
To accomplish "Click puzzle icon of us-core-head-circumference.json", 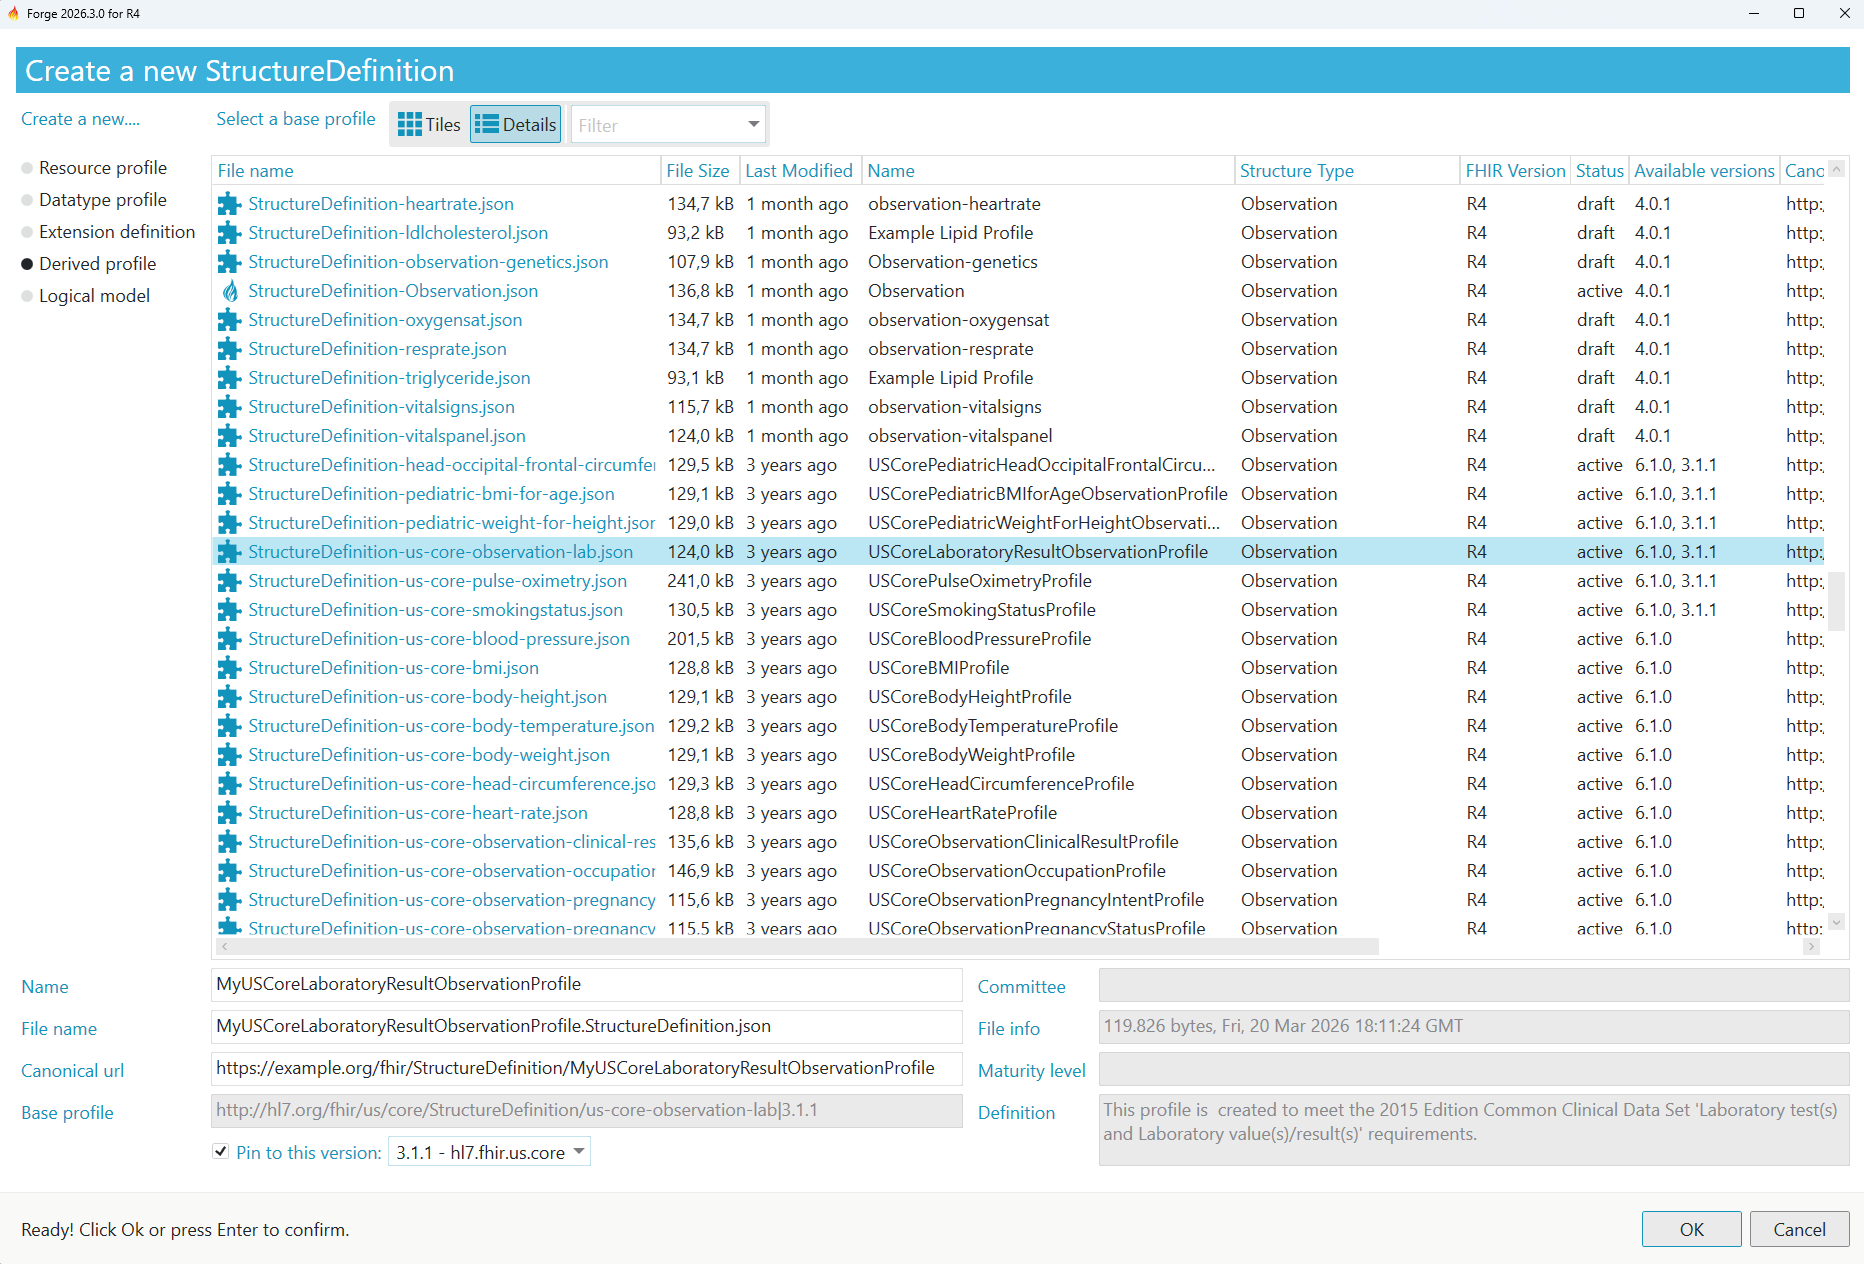I will pos(230,784).
